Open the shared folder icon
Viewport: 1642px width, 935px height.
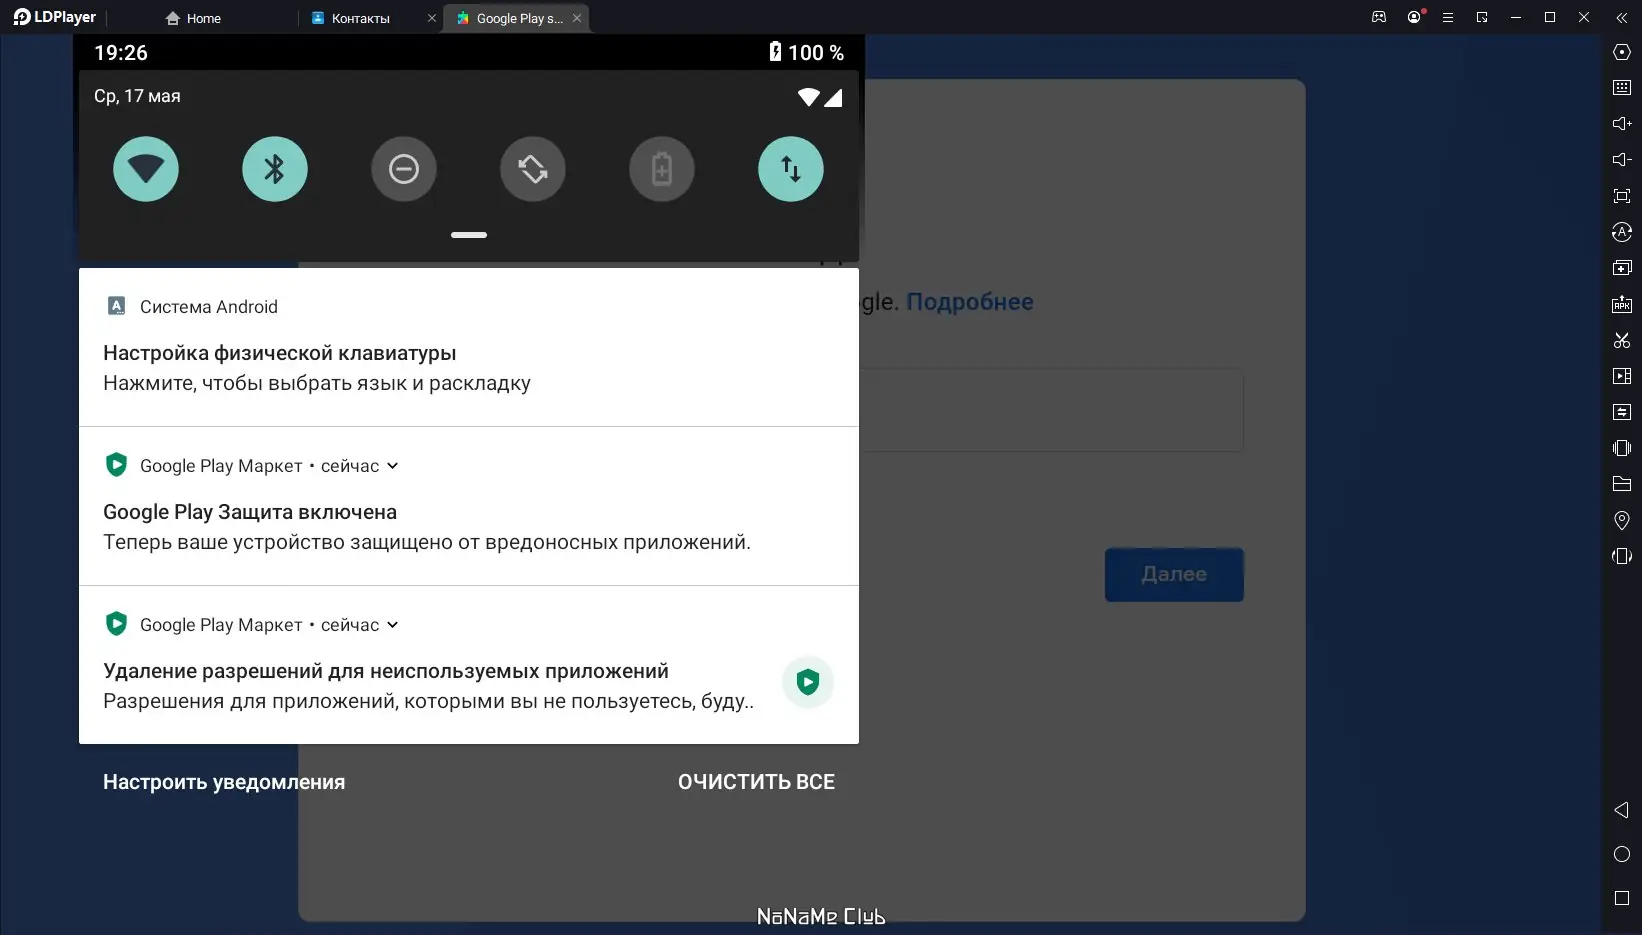tap(1622, 484)
